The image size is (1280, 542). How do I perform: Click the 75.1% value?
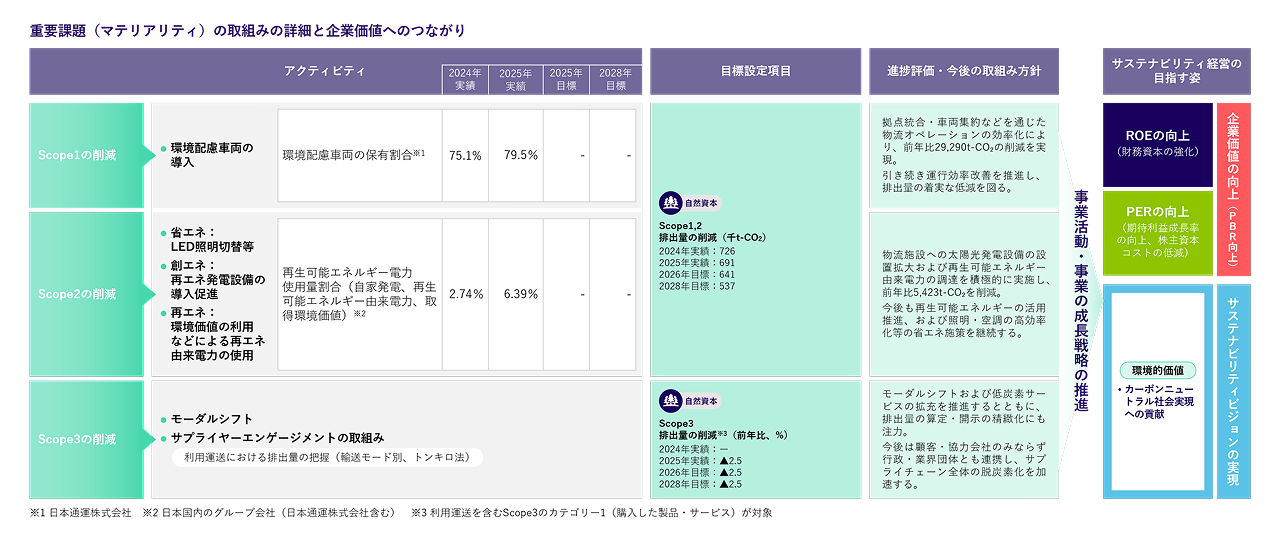pos(465,155)
